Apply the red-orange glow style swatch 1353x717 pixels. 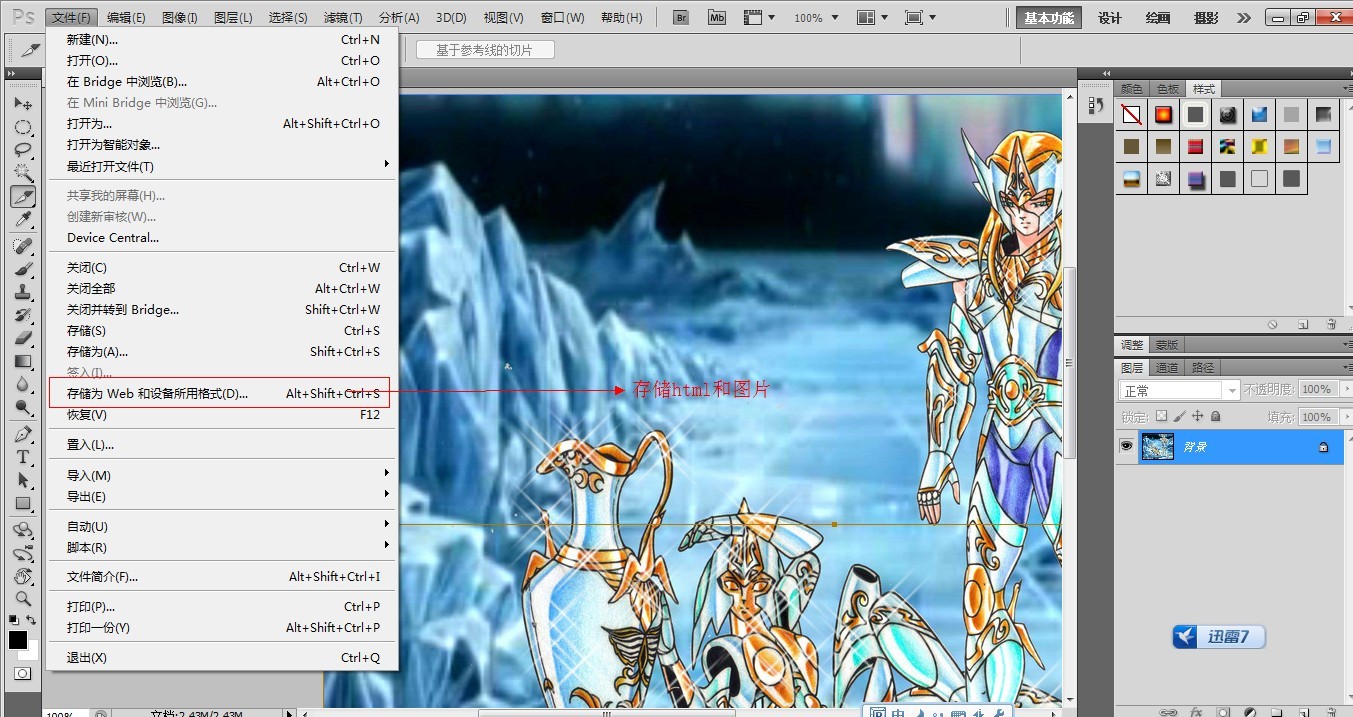[x=1163, y=115]
